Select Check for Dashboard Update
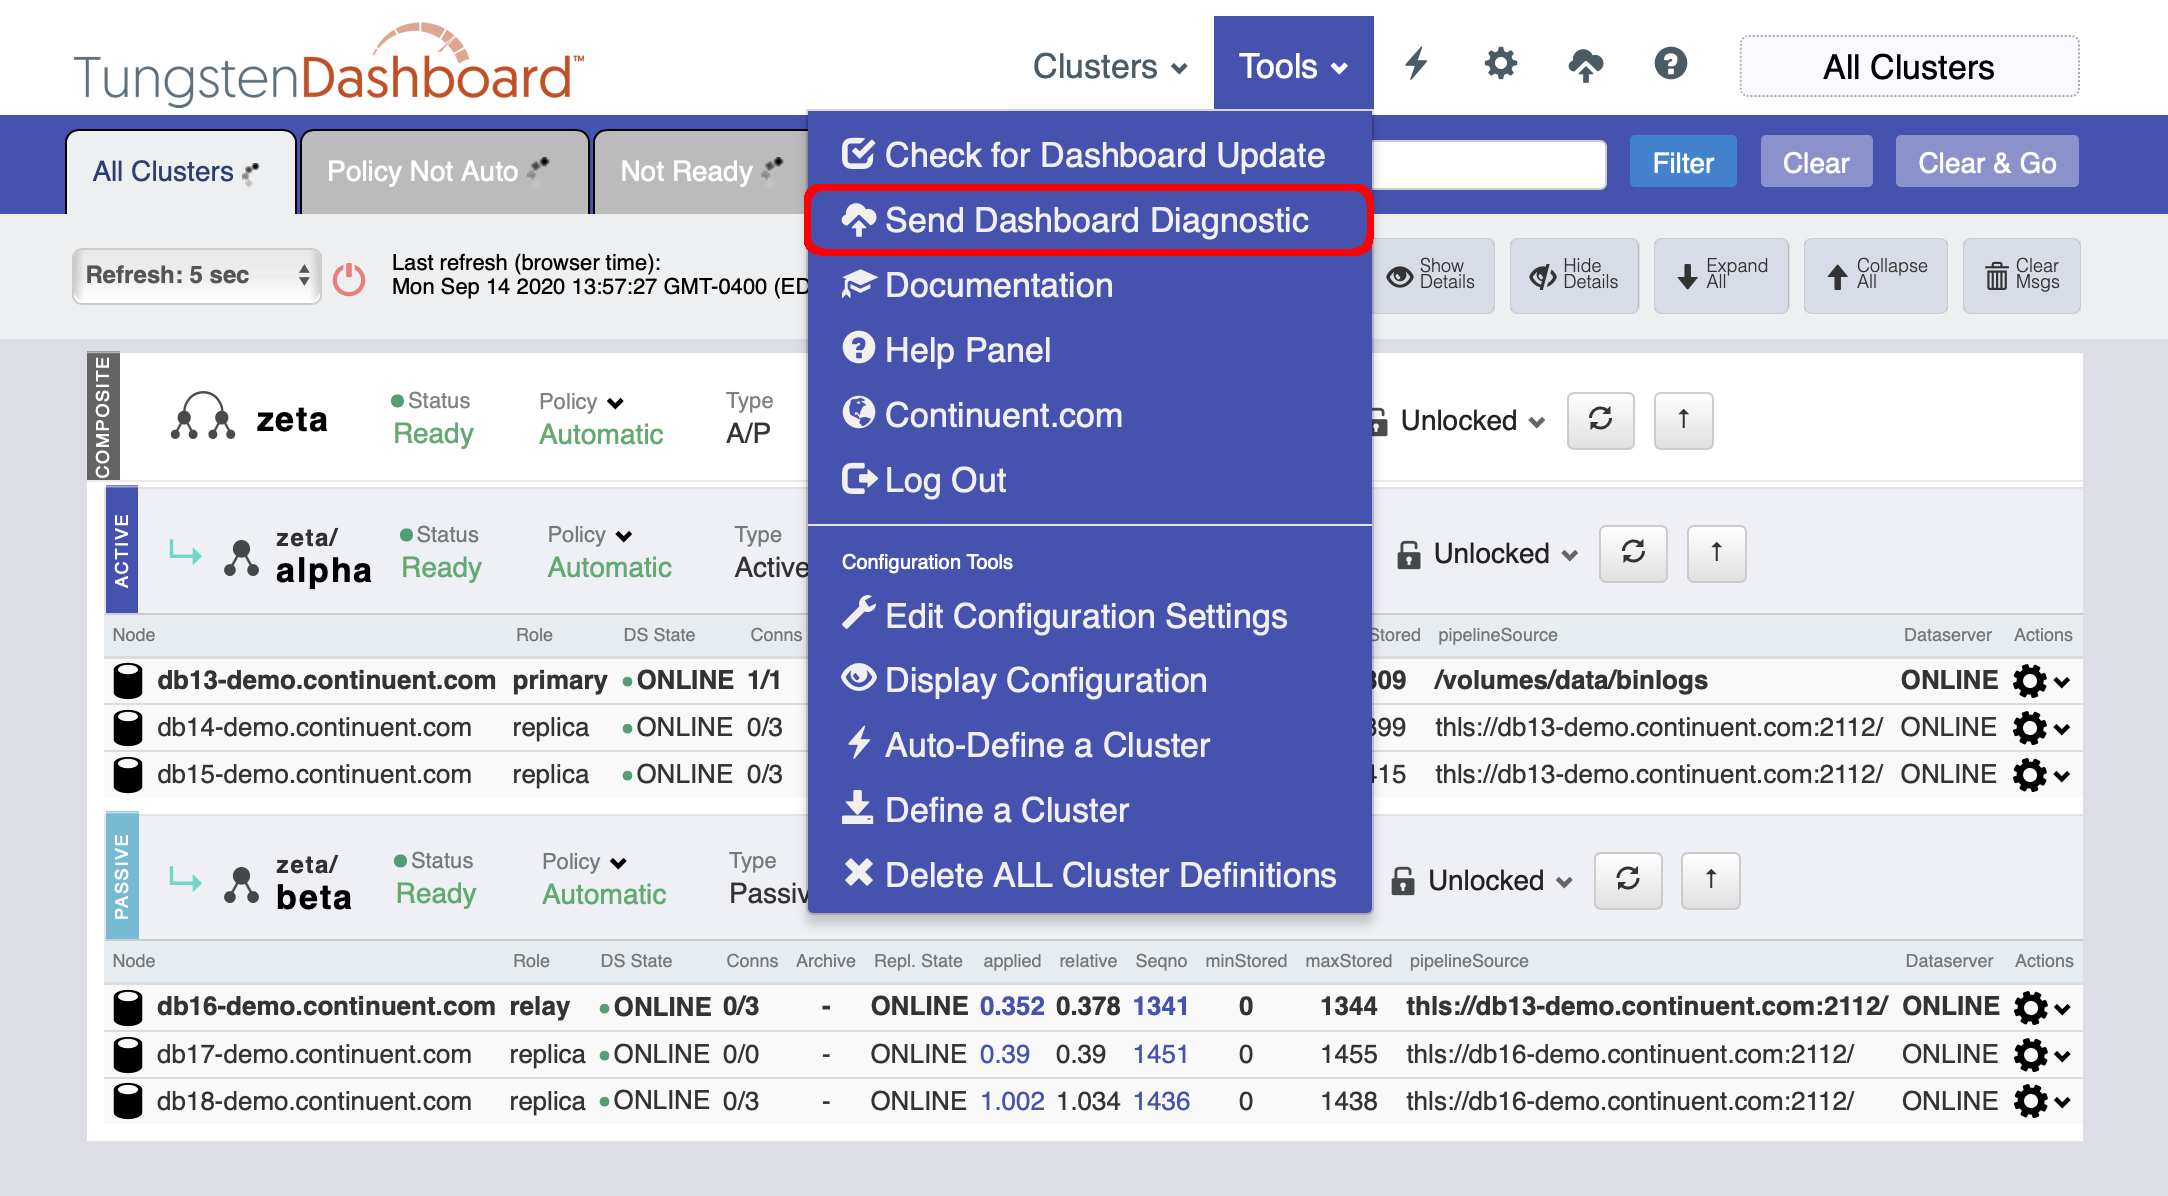 coord(1089,155)
